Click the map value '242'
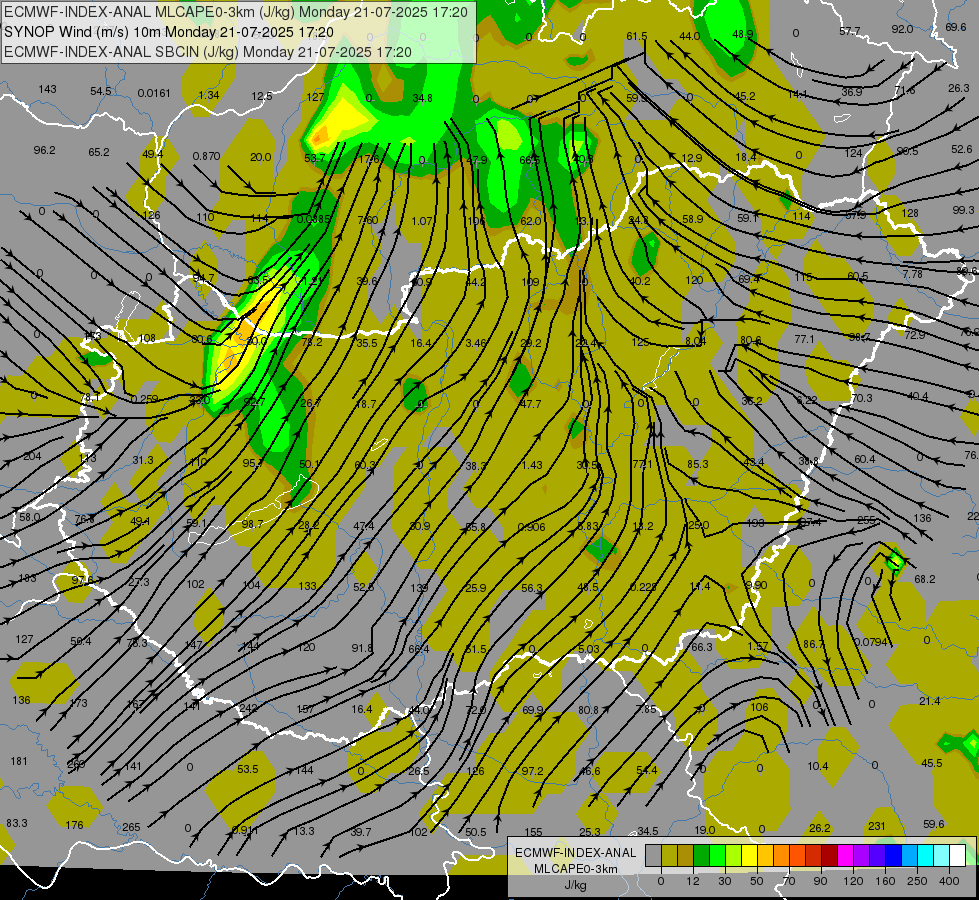This screenshot has height=900, width=979. (248, 708)
